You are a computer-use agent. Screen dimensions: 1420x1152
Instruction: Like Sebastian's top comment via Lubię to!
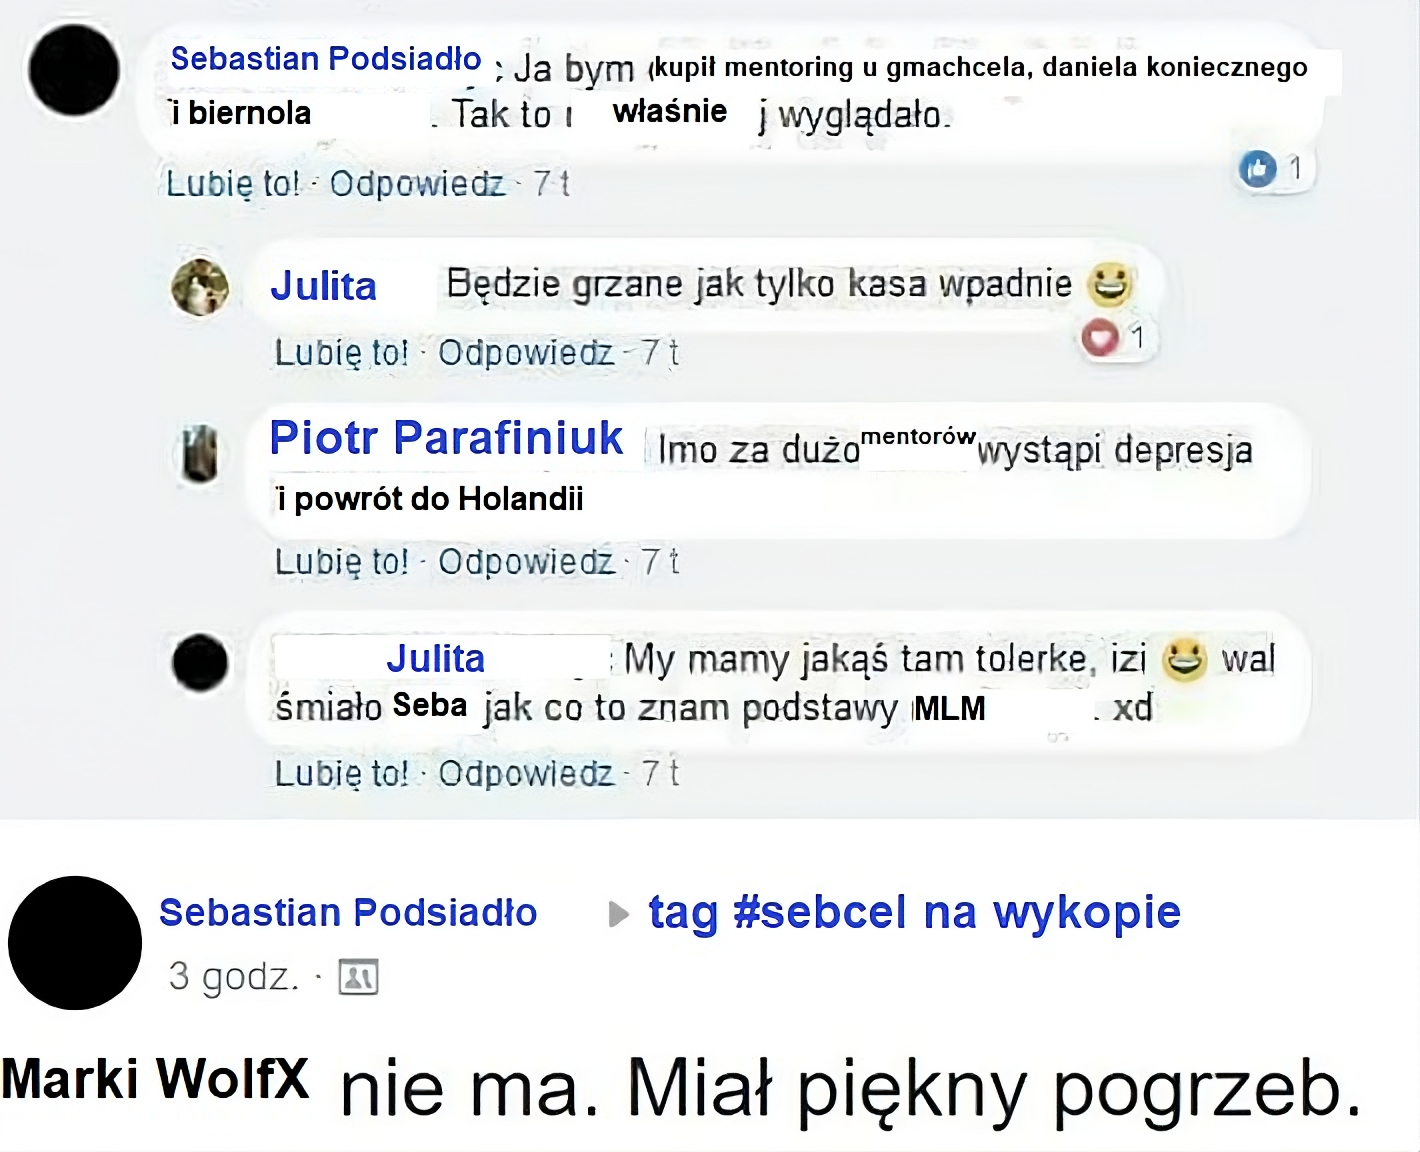[233, 184]
